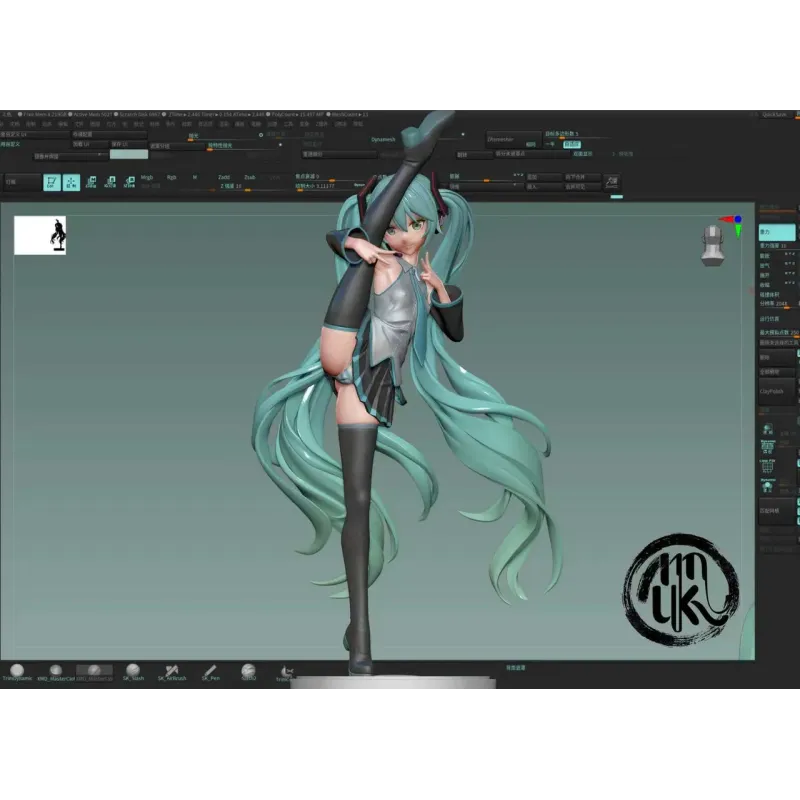Select the Edit mode icon in the toolbar

coord(49,183)
